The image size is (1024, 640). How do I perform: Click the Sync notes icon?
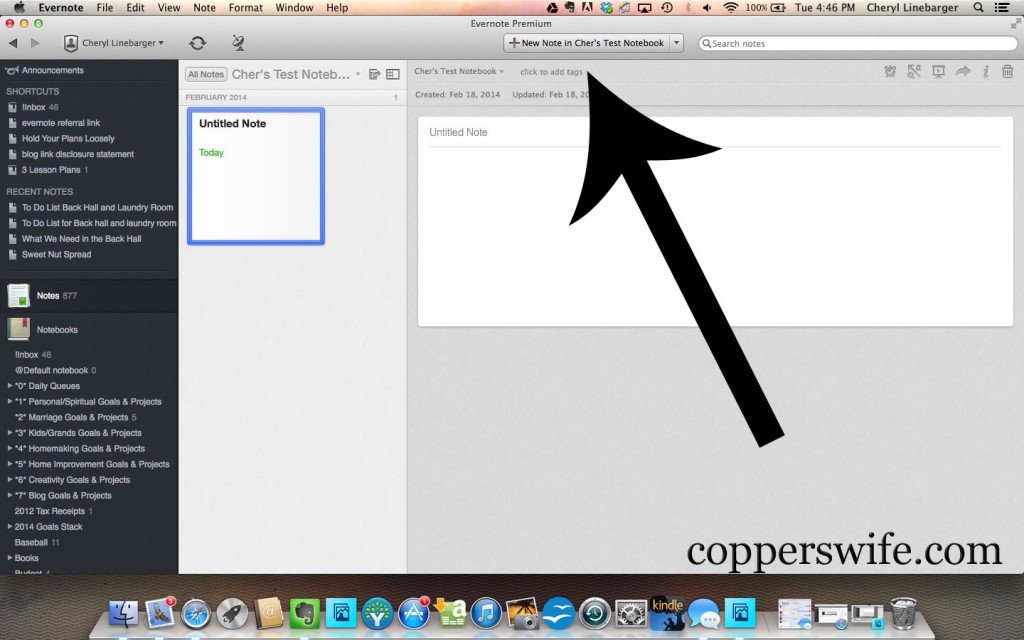(197, 43)
